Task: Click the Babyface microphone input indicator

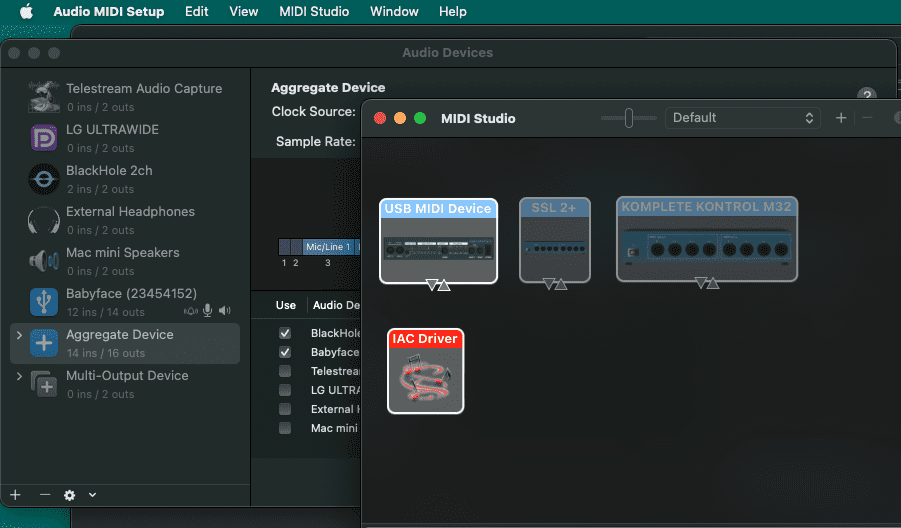Action: coord(207,311)
